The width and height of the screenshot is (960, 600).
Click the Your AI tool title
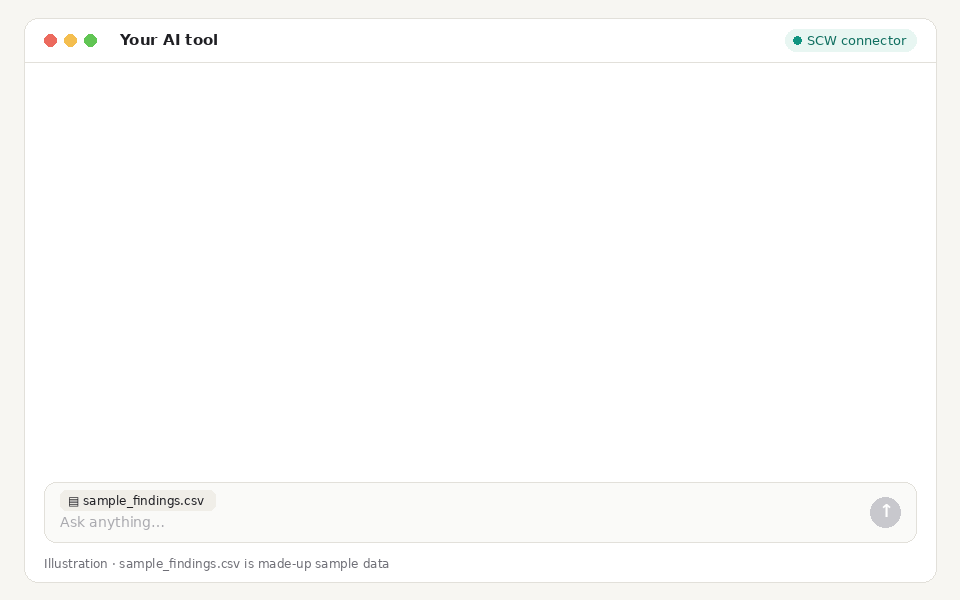(x=168, y=40)
